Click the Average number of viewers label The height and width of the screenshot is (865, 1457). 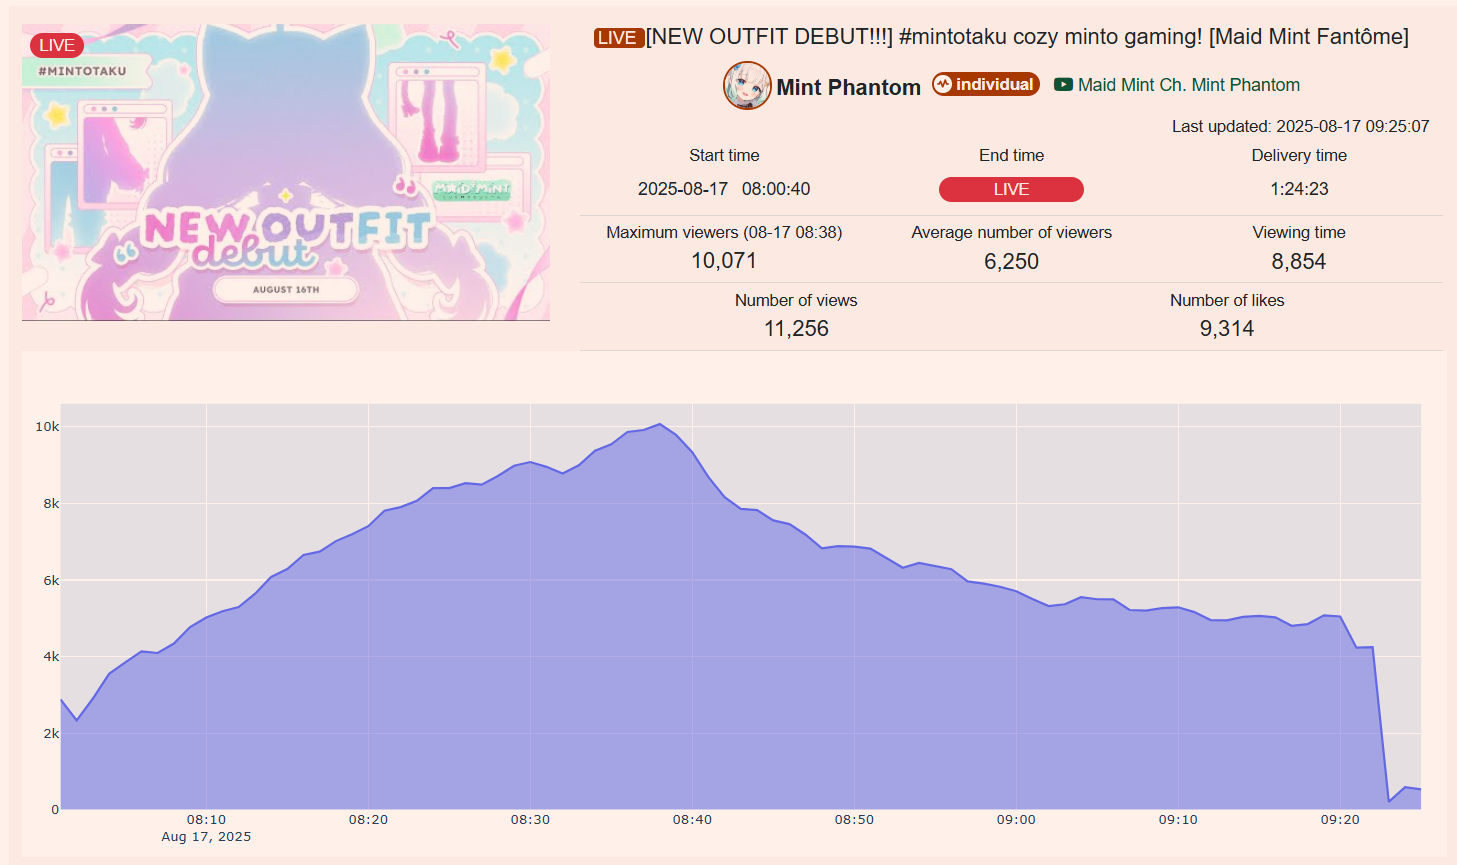pyautogui.click(x=1011, y=232)
